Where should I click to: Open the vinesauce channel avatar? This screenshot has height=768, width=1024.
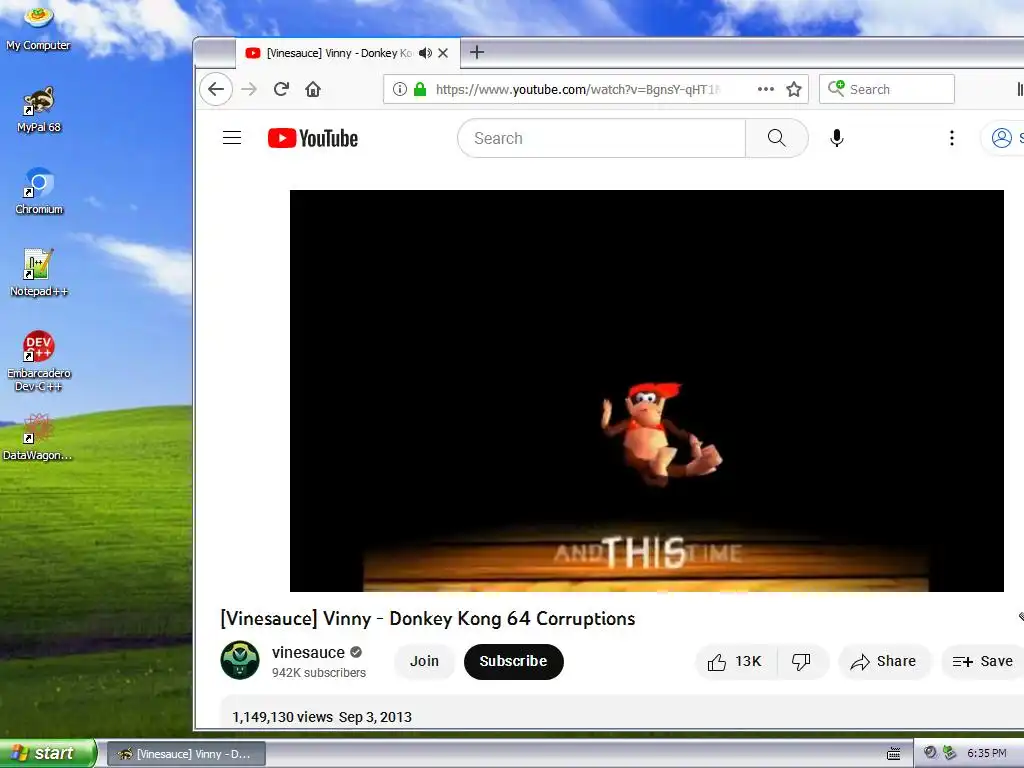point(240,660)
